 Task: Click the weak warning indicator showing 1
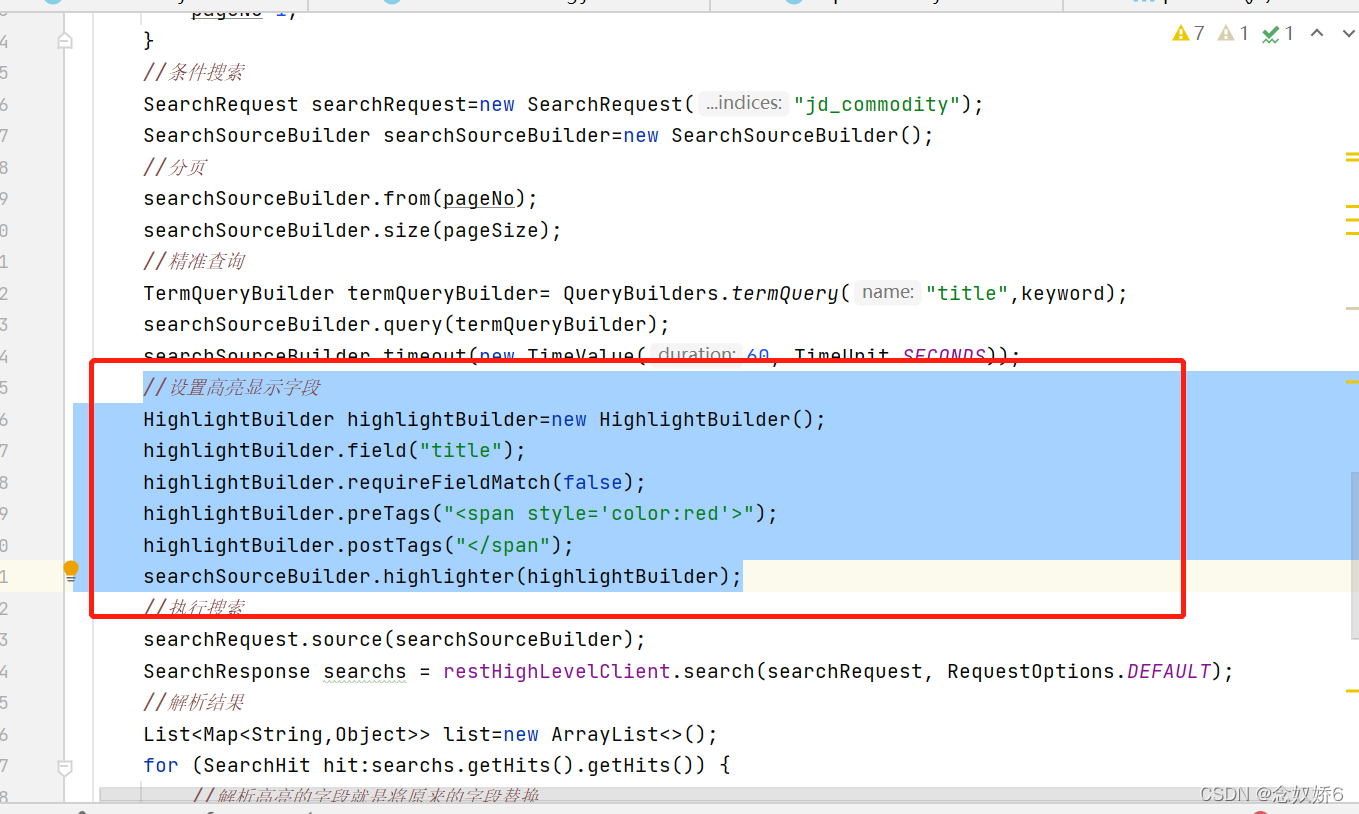pos(1234,34)
